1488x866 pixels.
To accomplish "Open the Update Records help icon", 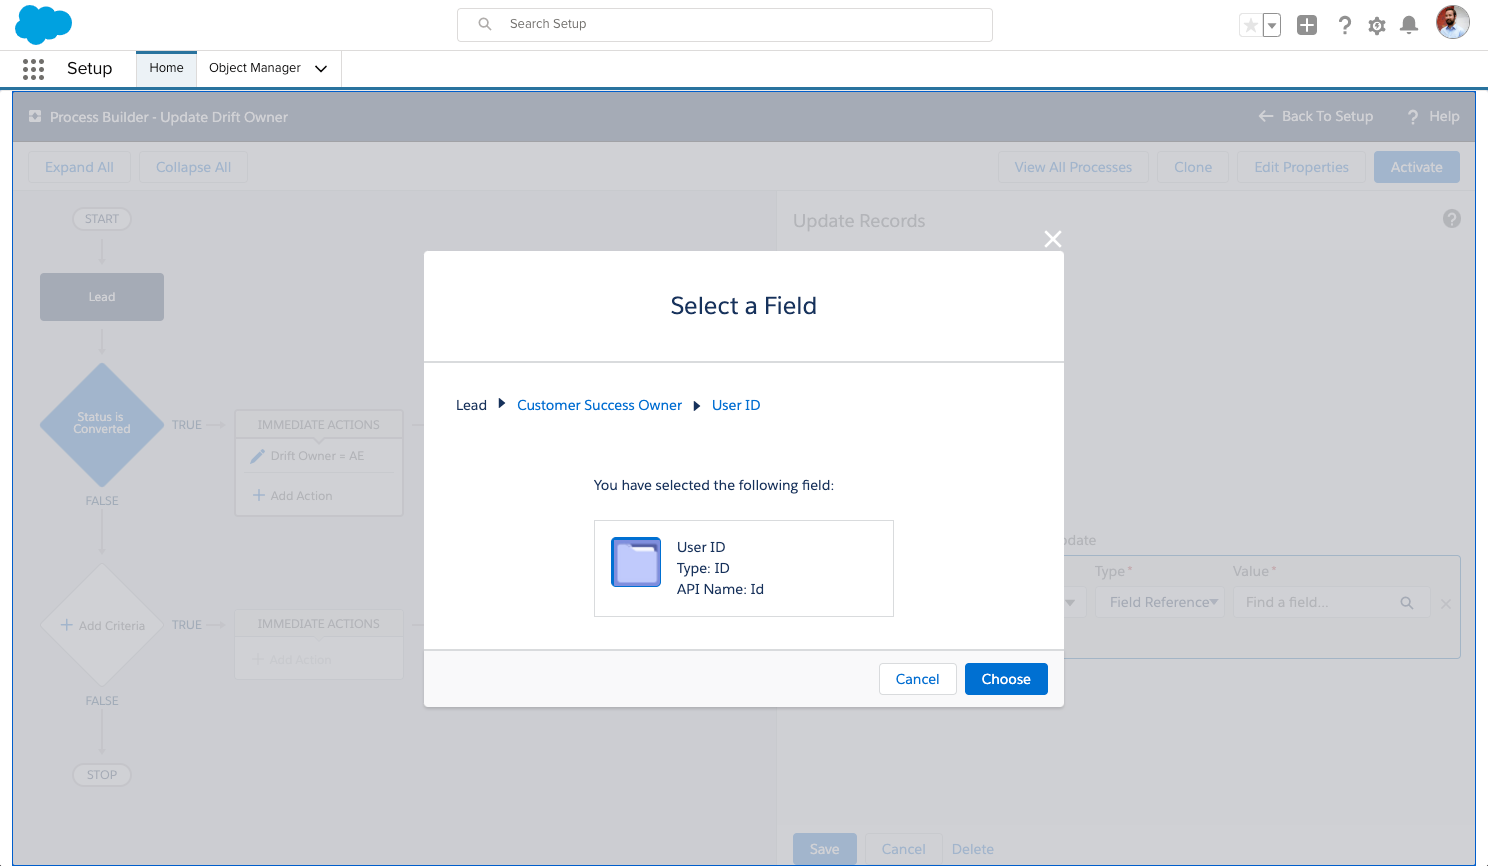I will pos(1452,219).
